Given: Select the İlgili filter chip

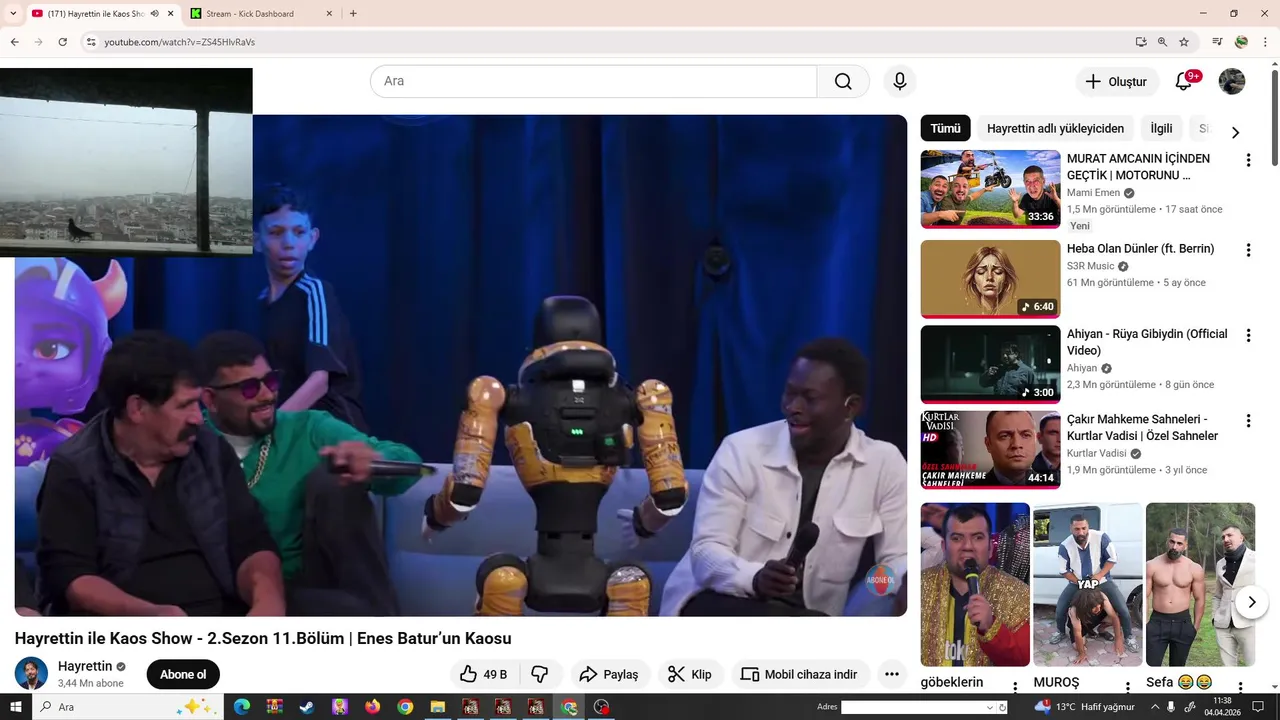Looking at the screenshot, I should pos(1161,128).
